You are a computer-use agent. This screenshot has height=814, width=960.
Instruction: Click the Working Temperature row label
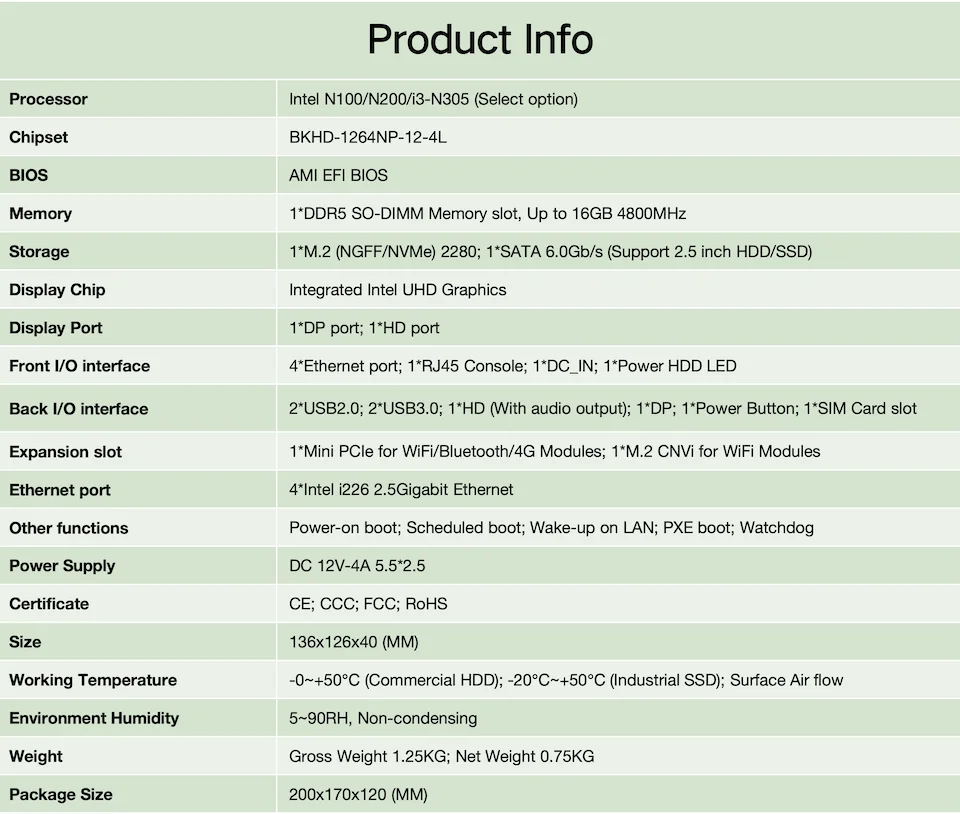[x=93, y=680]
